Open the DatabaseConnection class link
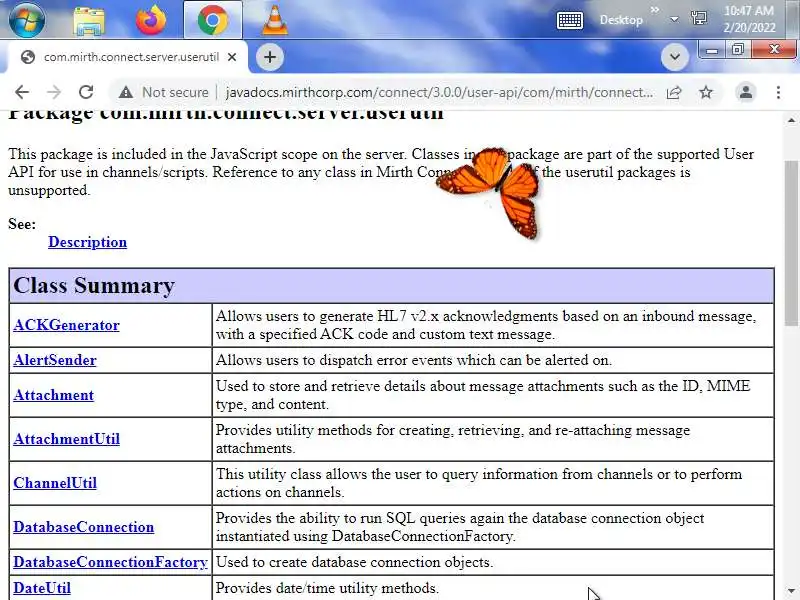800x600 pixels. 84,527
